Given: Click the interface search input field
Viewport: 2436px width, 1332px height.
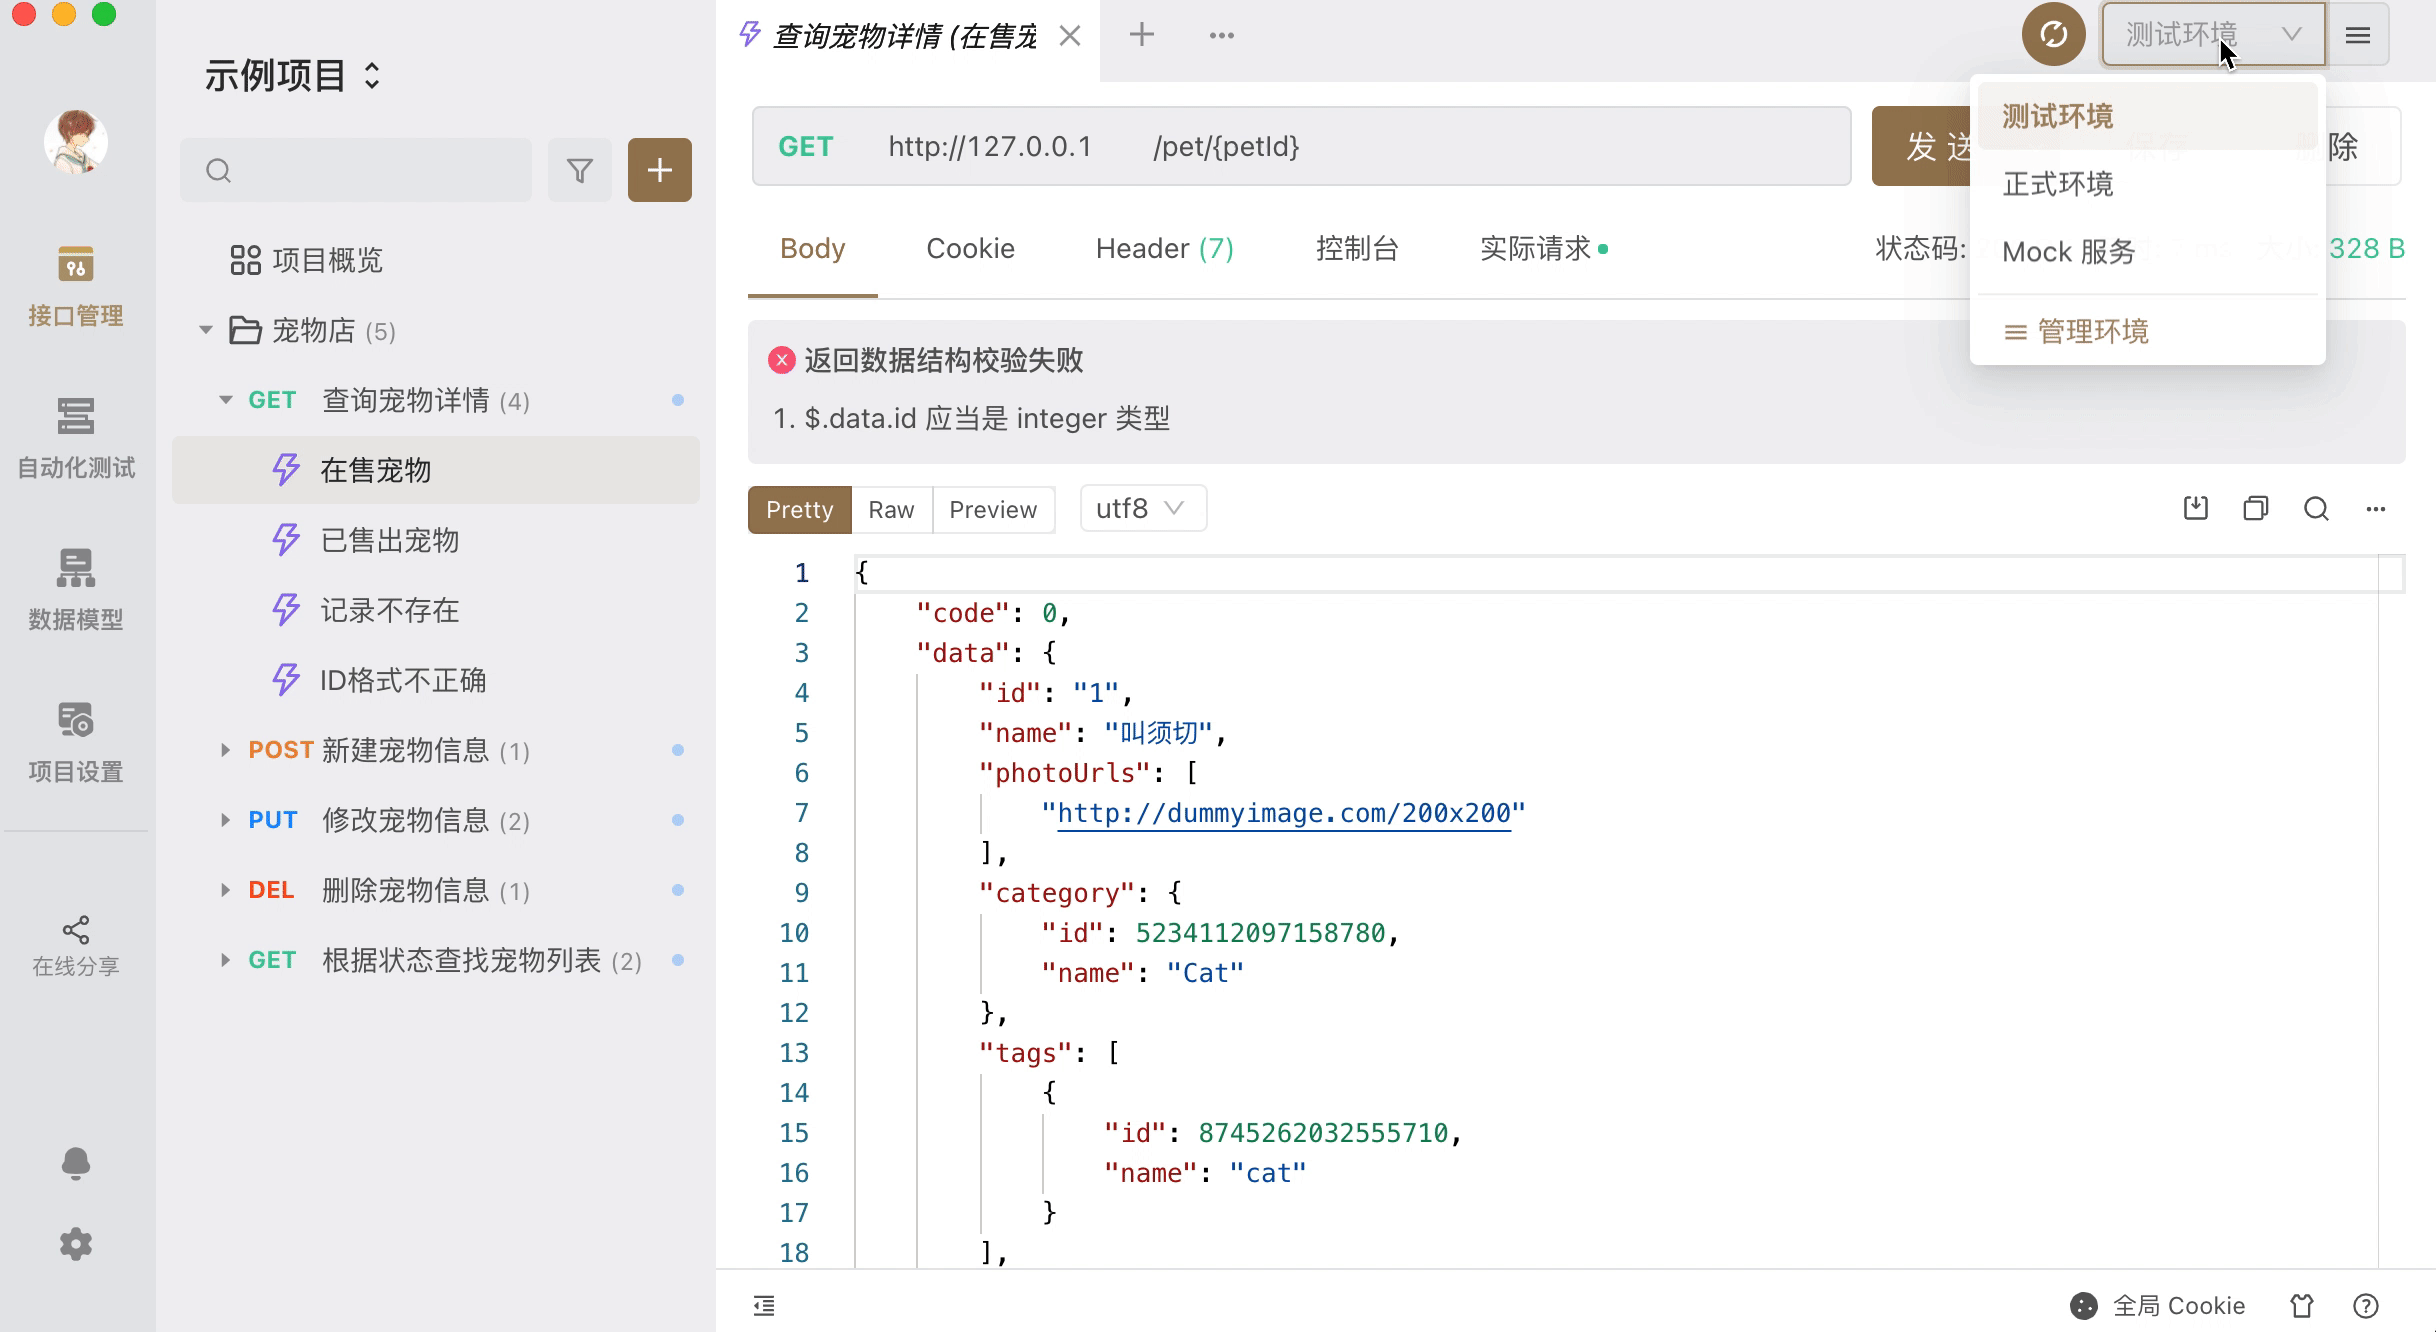Looking at the screenshot, I should tap(370, 171).
